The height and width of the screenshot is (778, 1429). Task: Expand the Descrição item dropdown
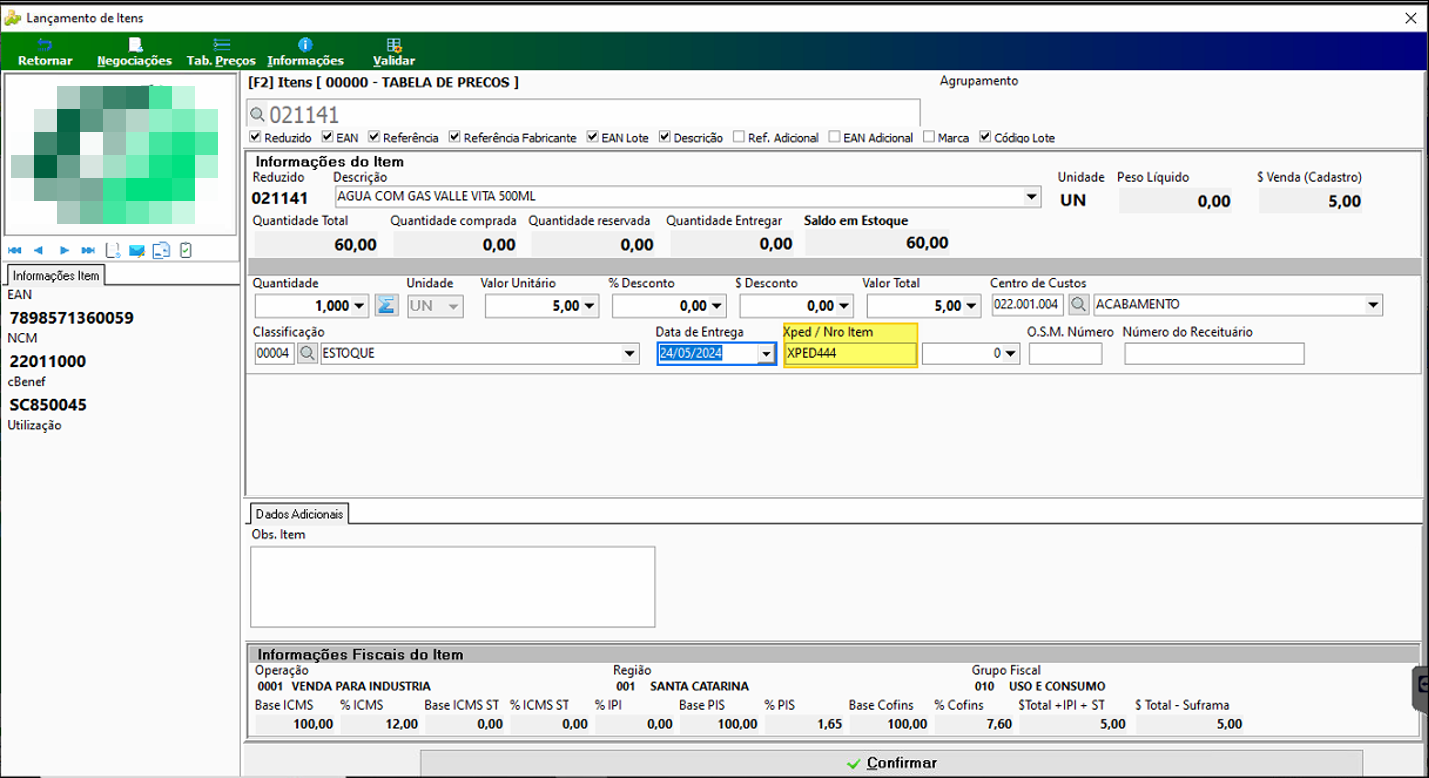coord(1033,197)
